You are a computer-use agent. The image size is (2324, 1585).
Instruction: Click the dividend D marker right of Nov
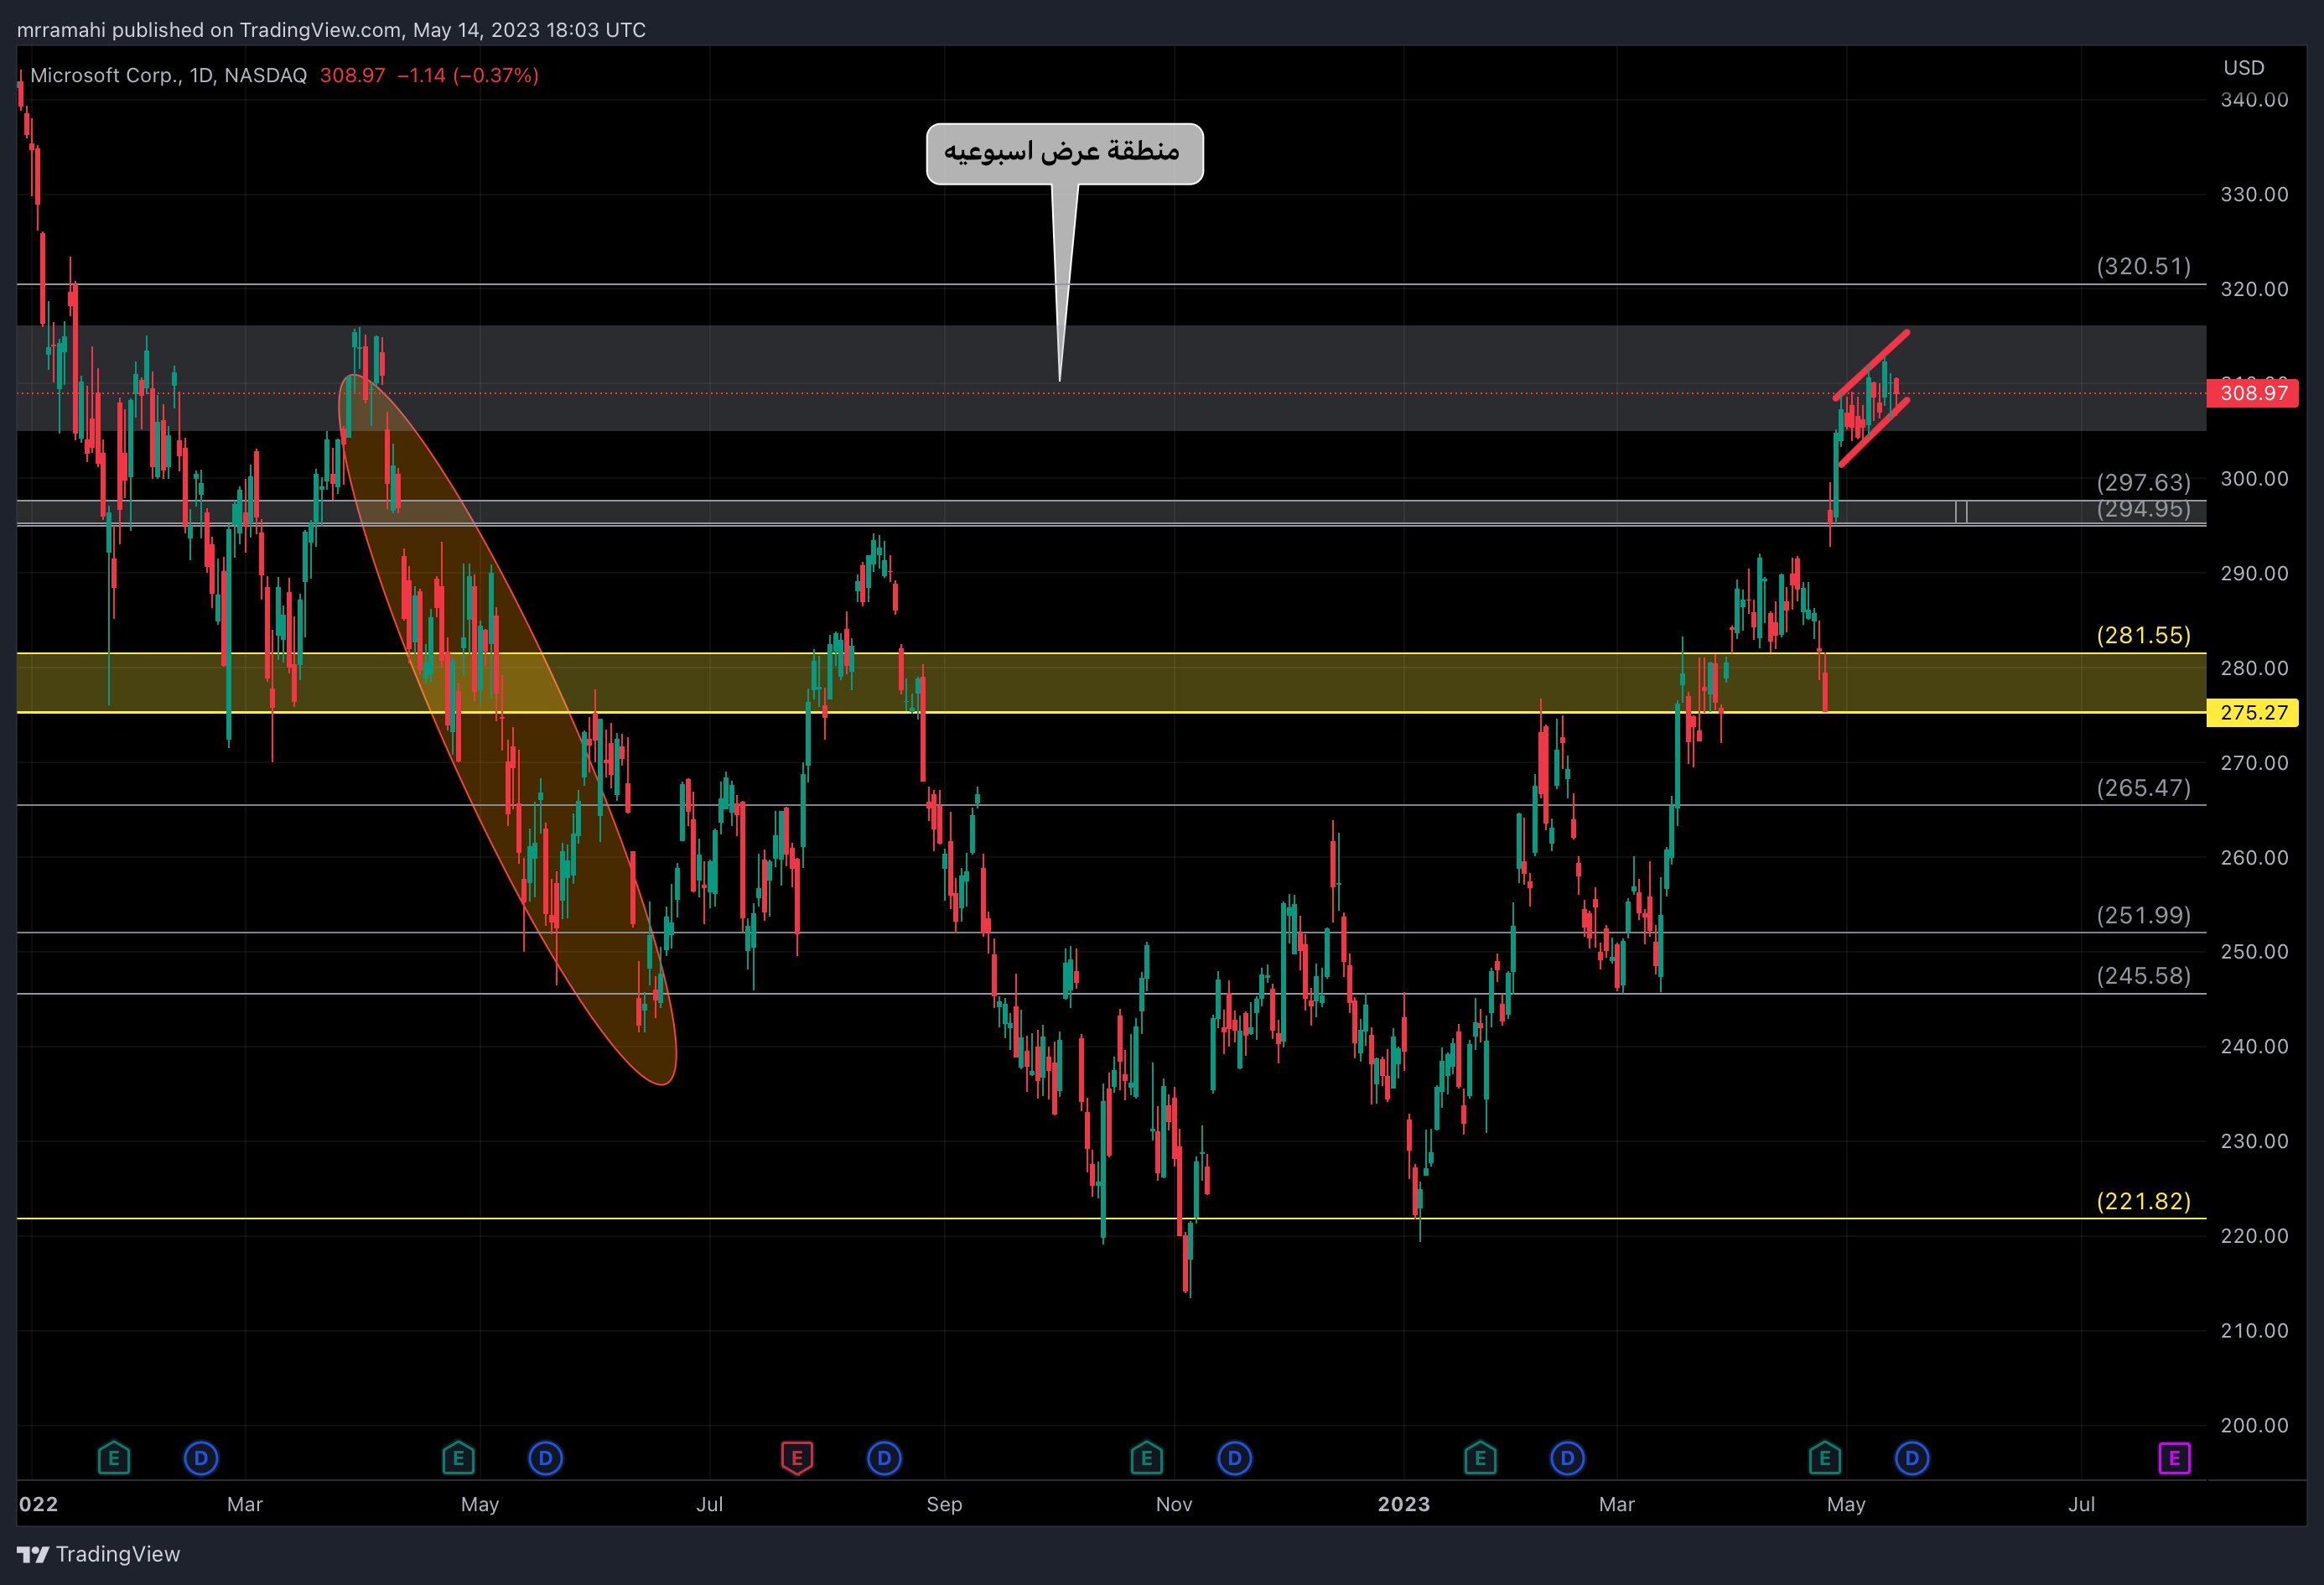tap(1234, 1458)
